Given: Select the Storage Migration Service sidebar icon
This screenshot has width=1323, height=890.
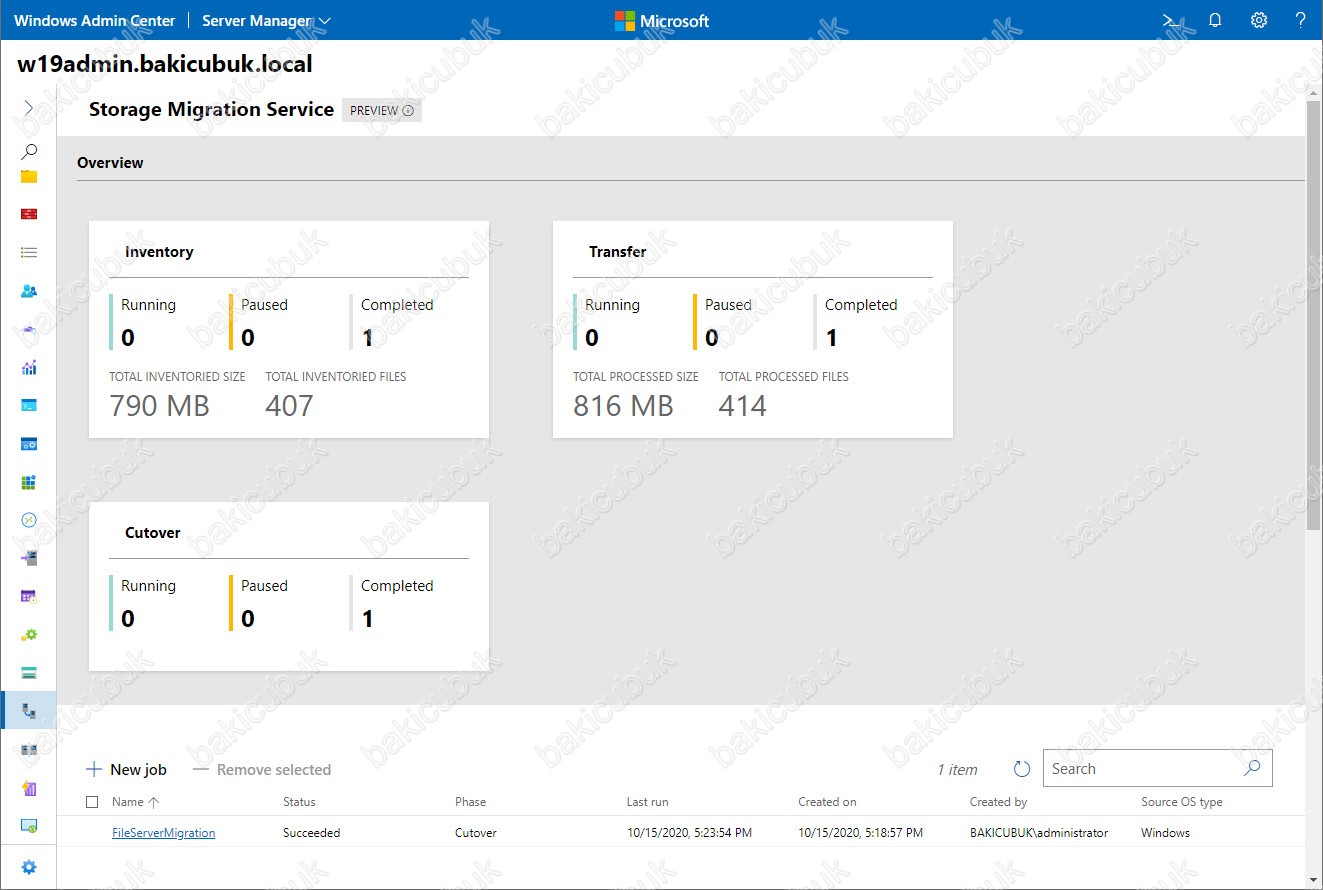Looking at the screenshot, I should click(29, 711).
